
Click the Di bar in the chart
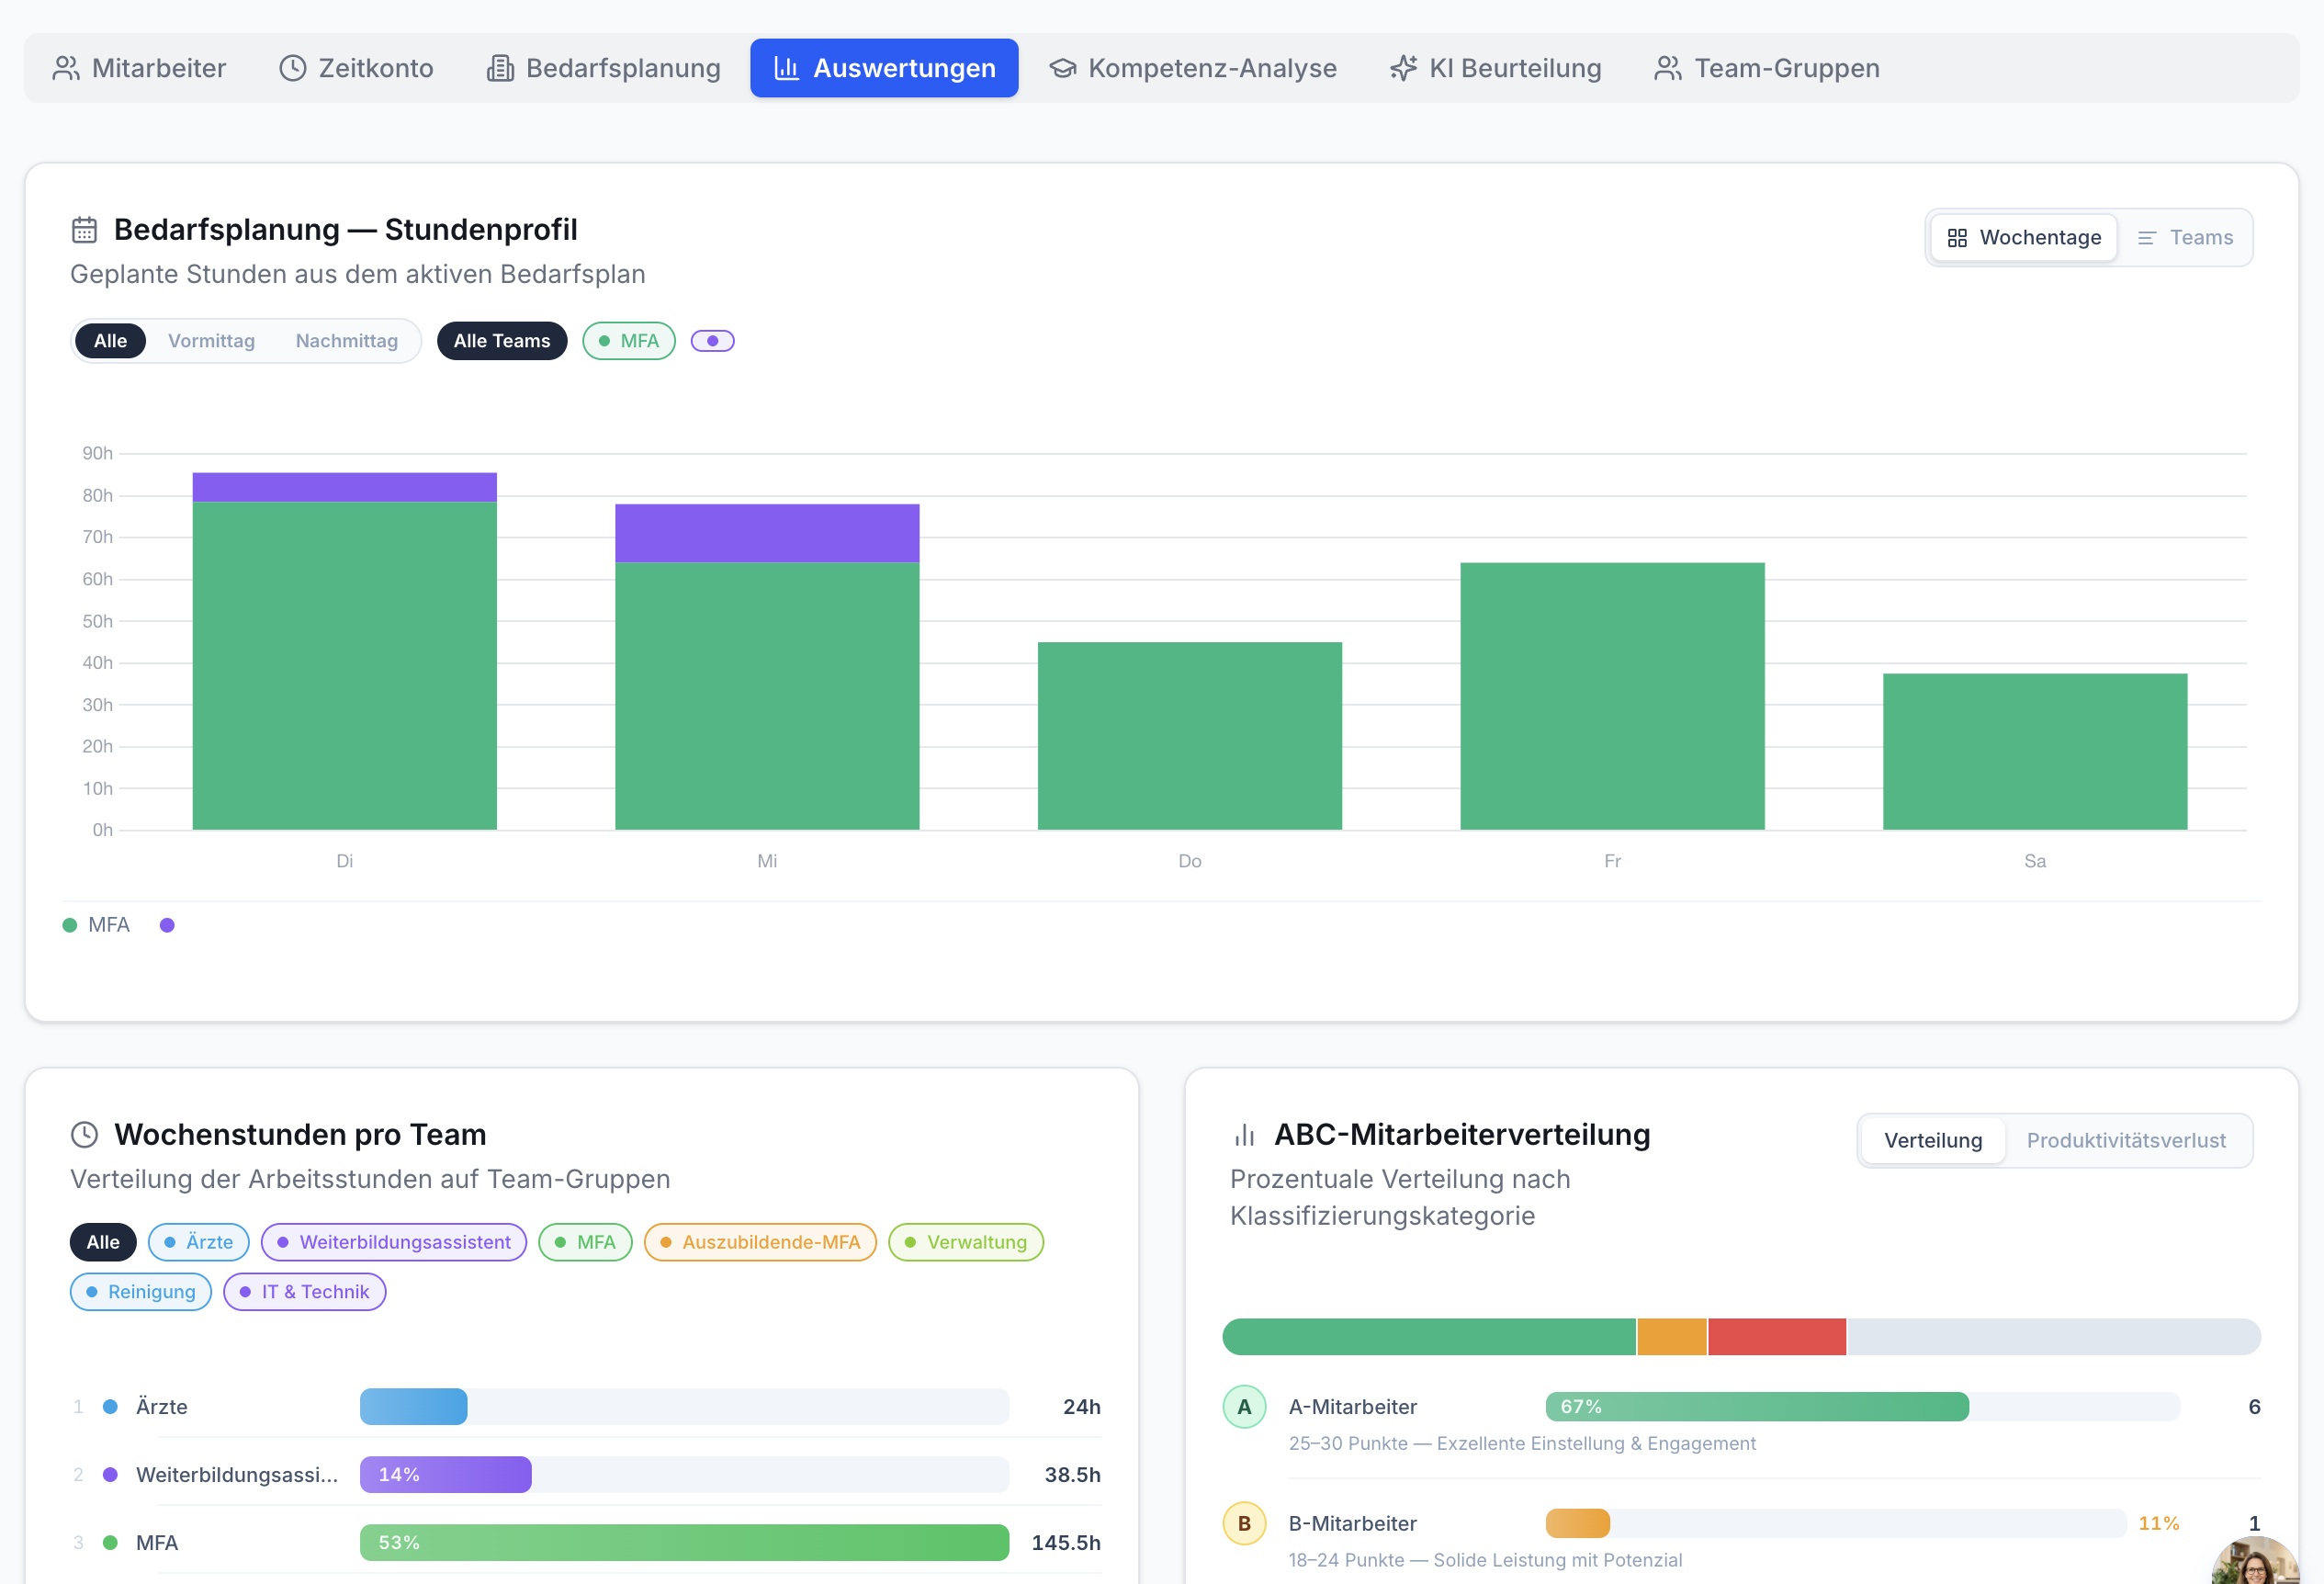click(x=345, y=651)
